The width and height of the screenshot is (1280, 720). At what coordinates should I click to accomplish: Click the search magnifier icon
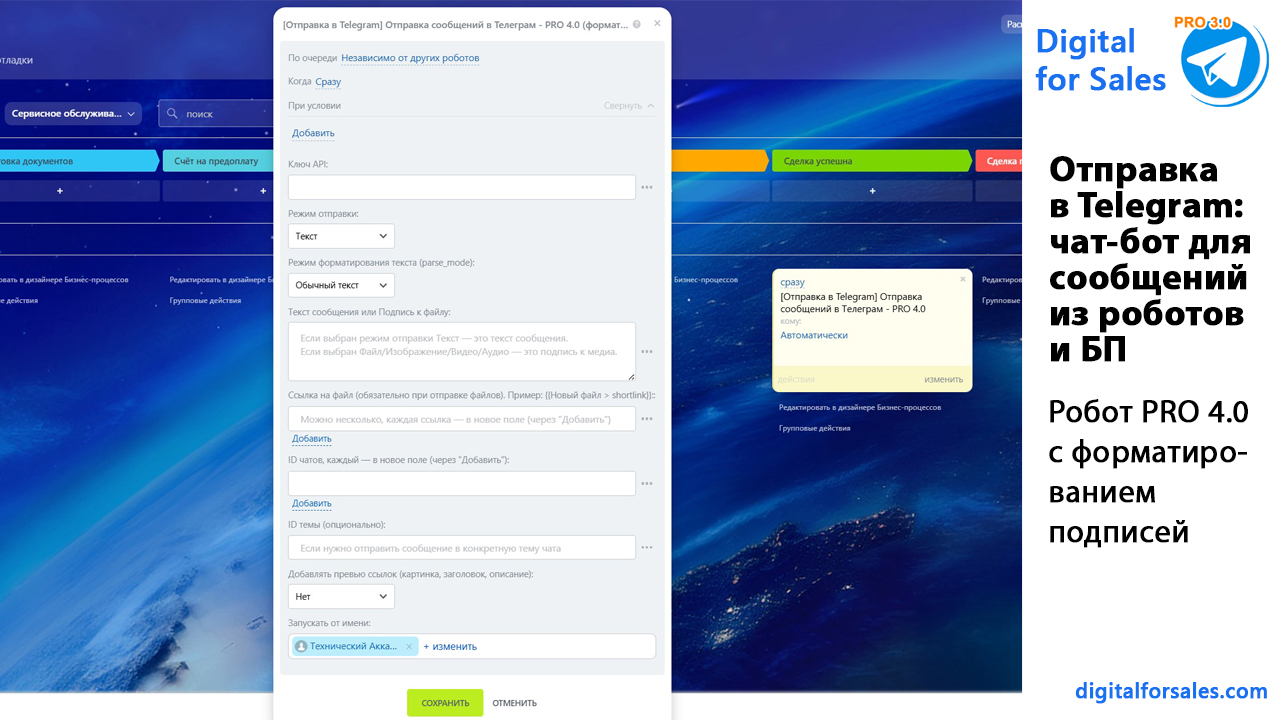(173, 114)
